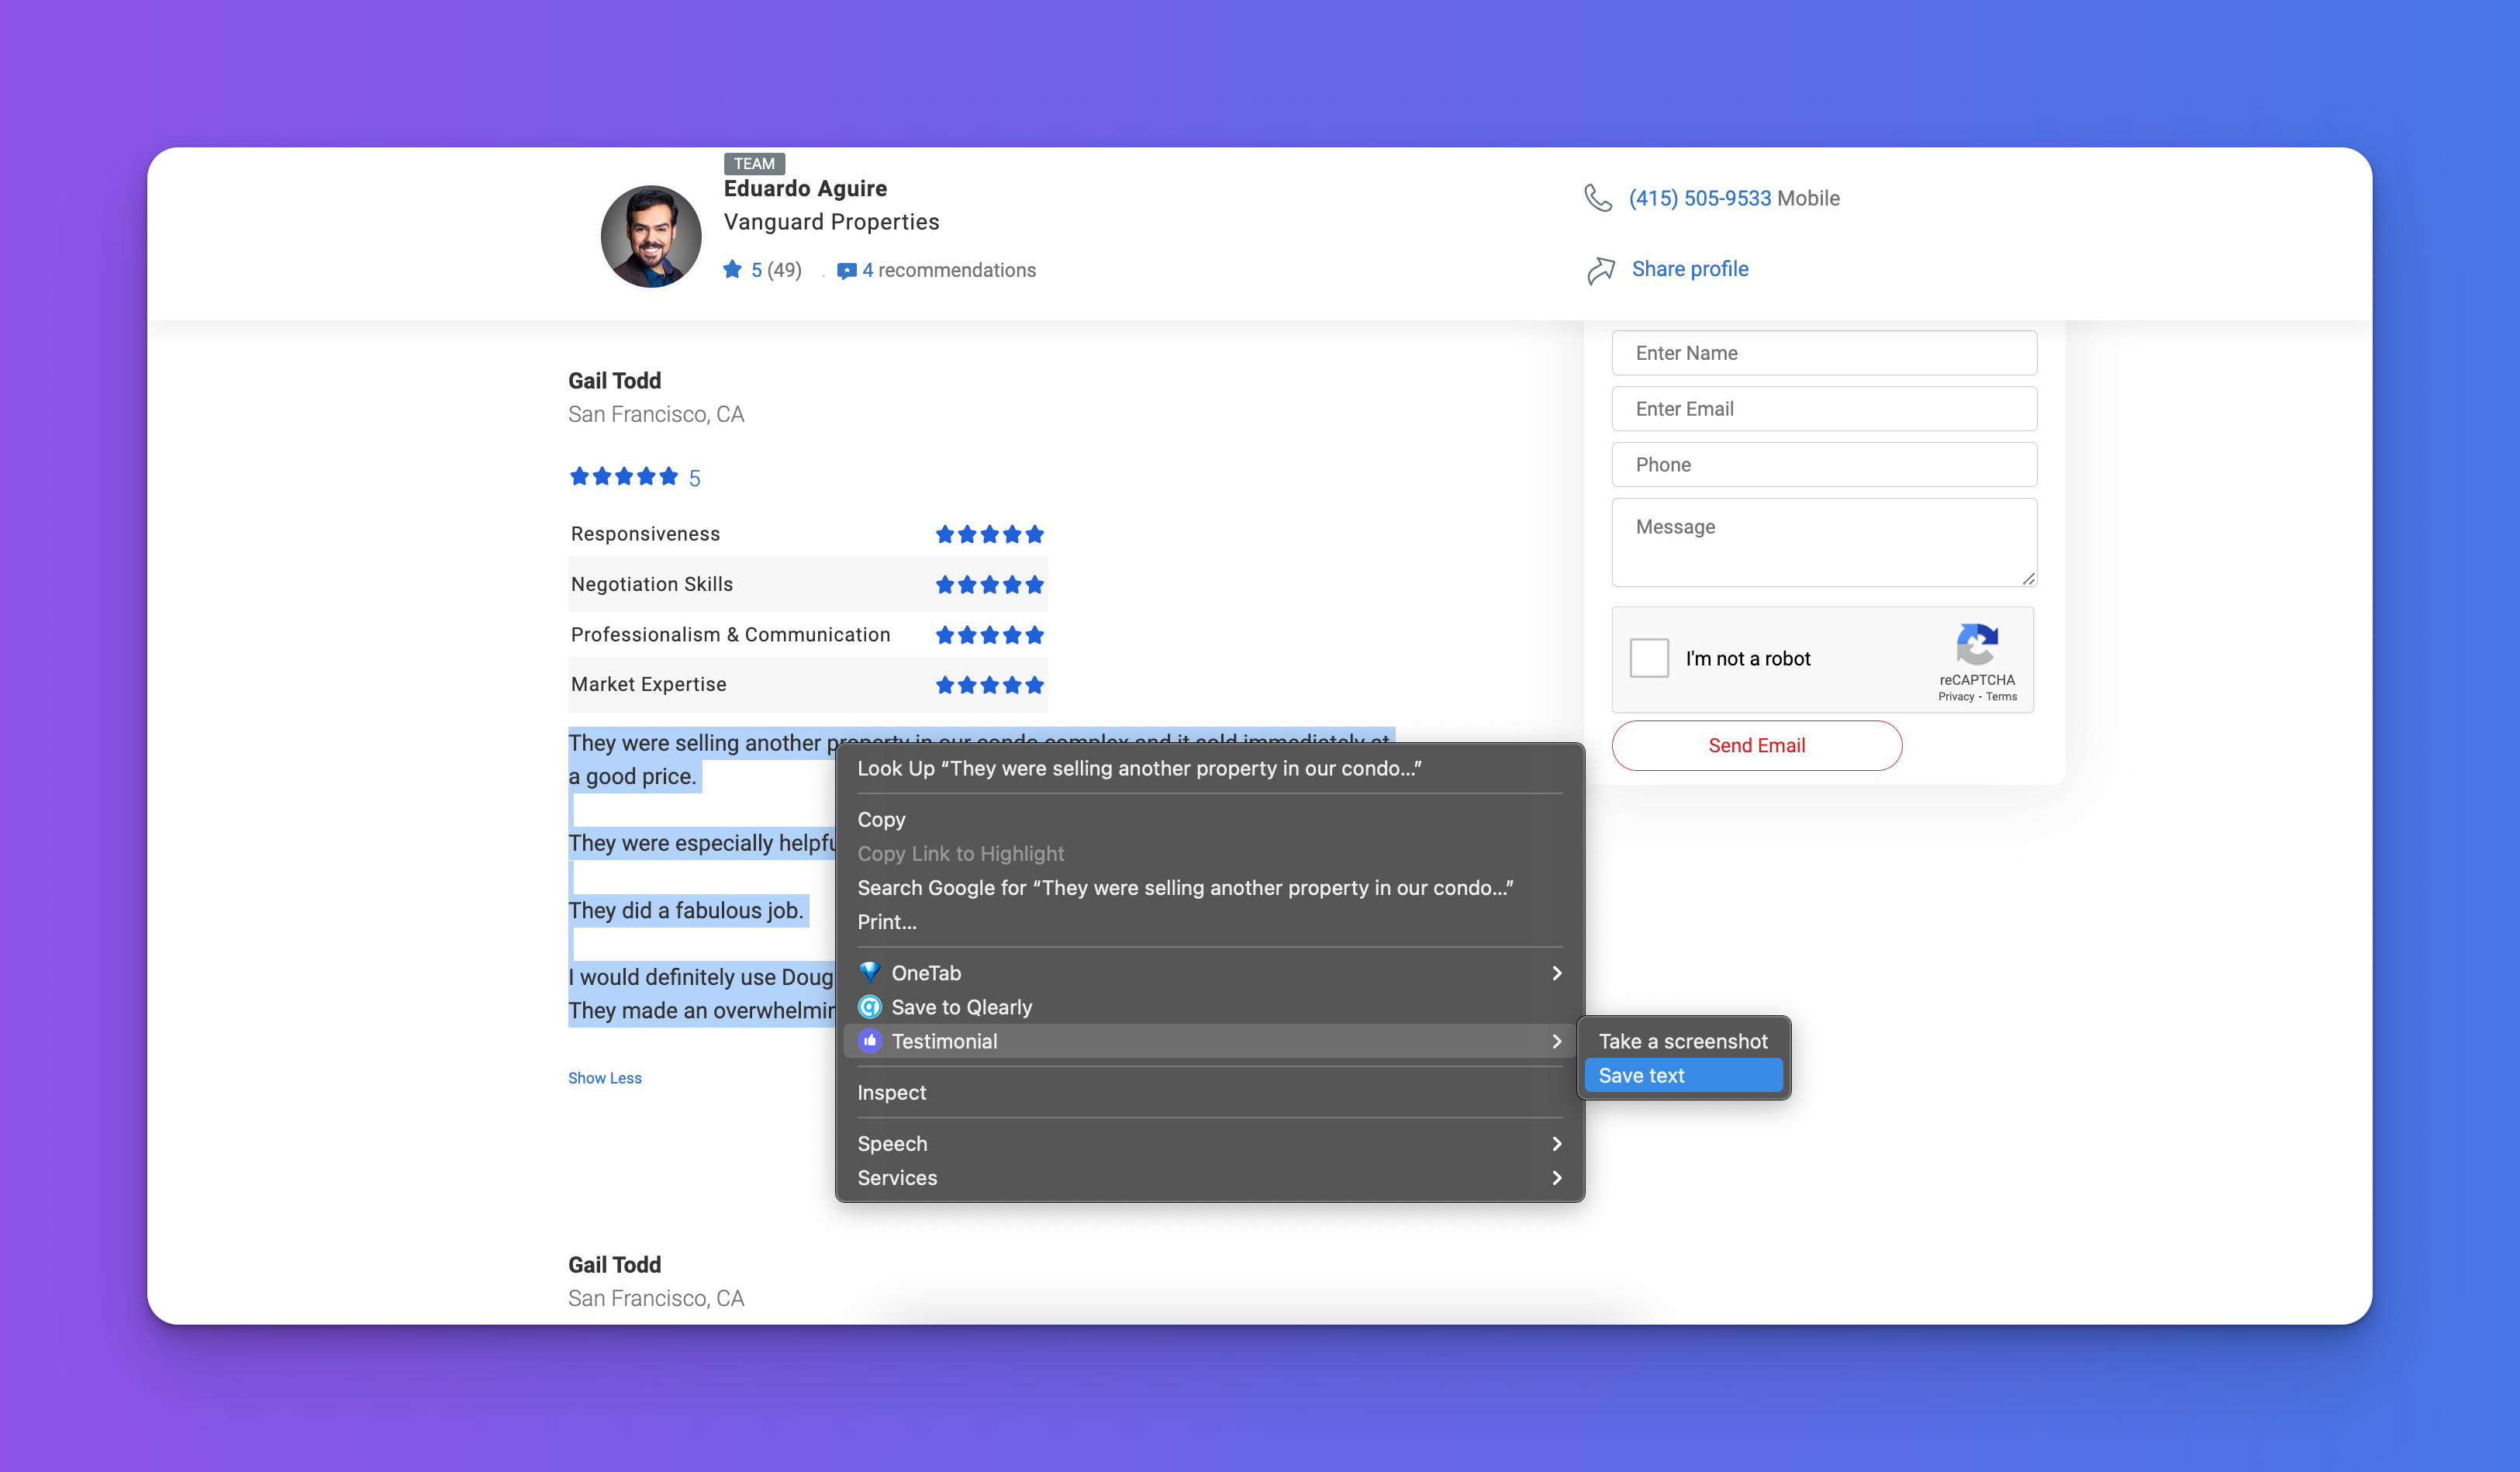
Task: Check the I'm not a robot box
Action: (1649, 658)
